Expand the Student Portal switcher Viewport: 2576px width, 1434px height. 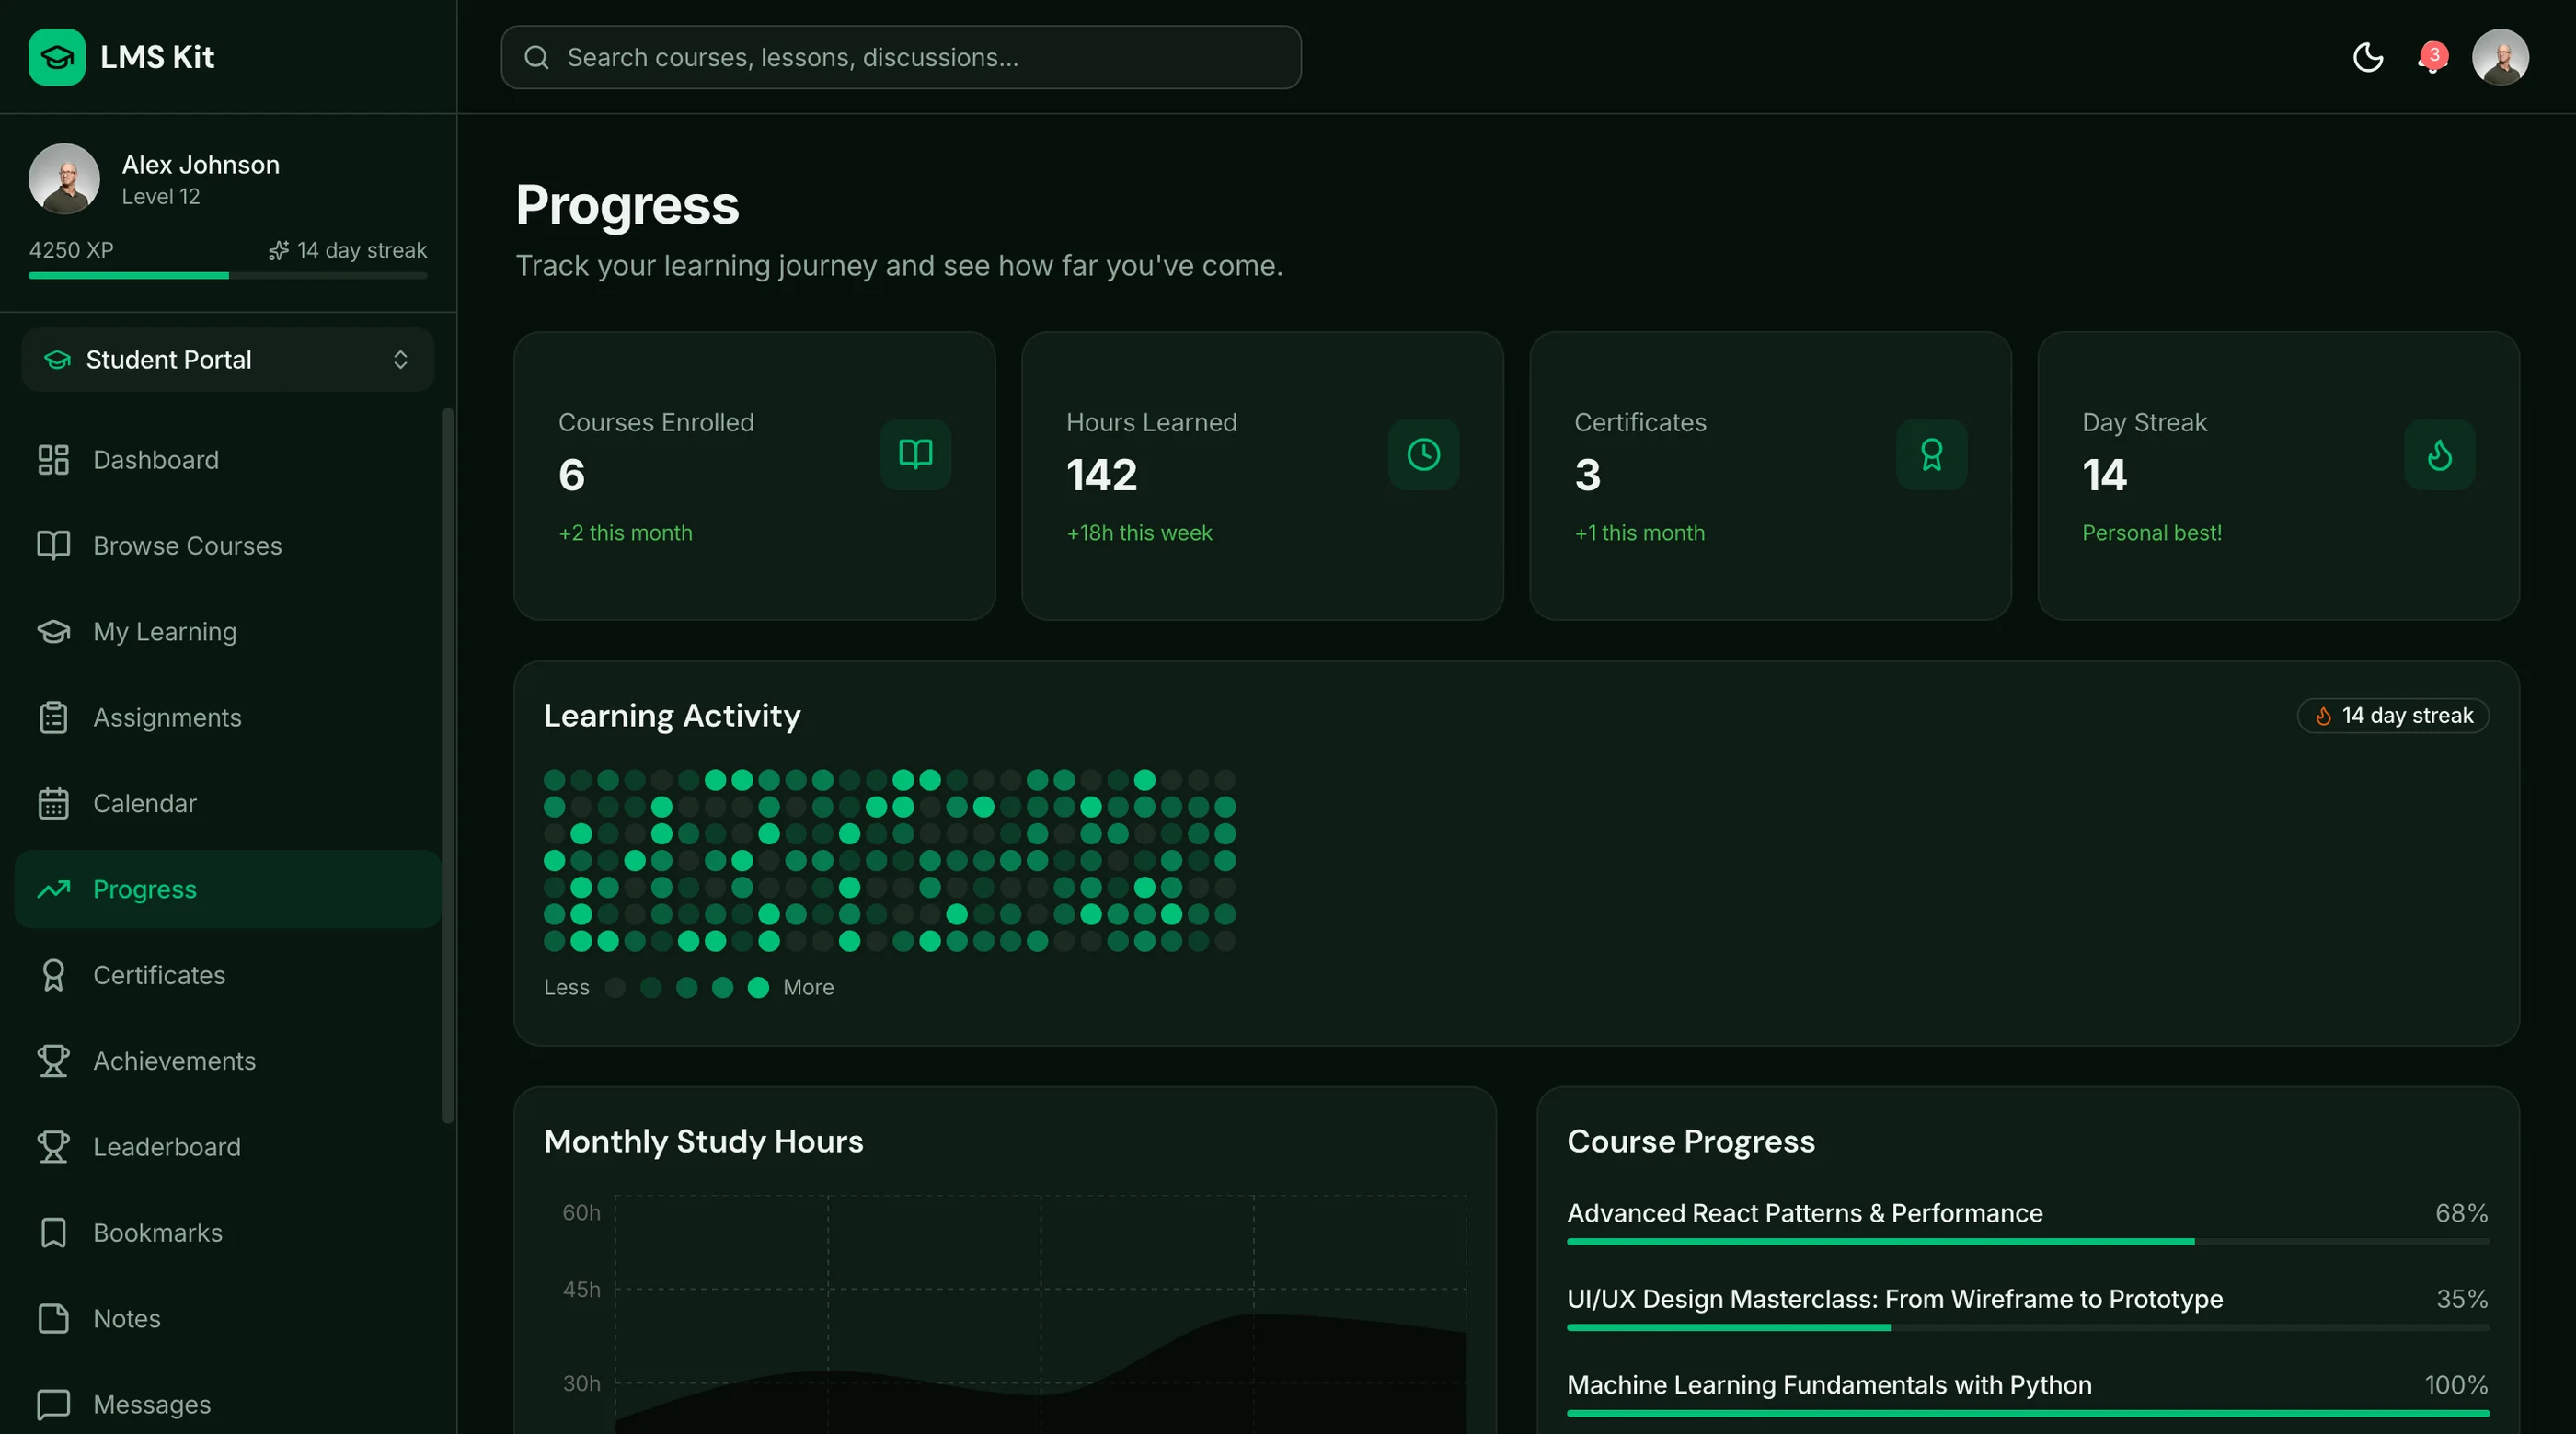point(228,359)
